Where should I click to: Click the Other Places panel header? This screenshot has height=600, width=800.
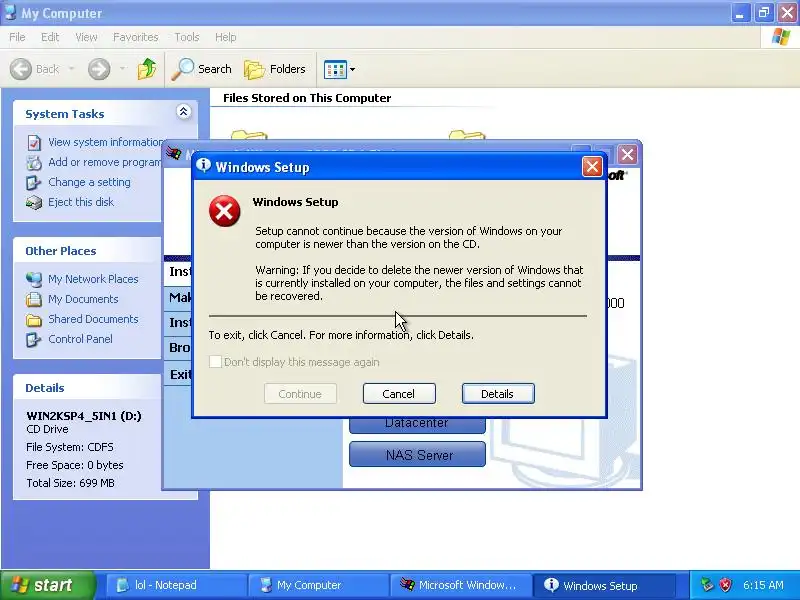[87, 251]
